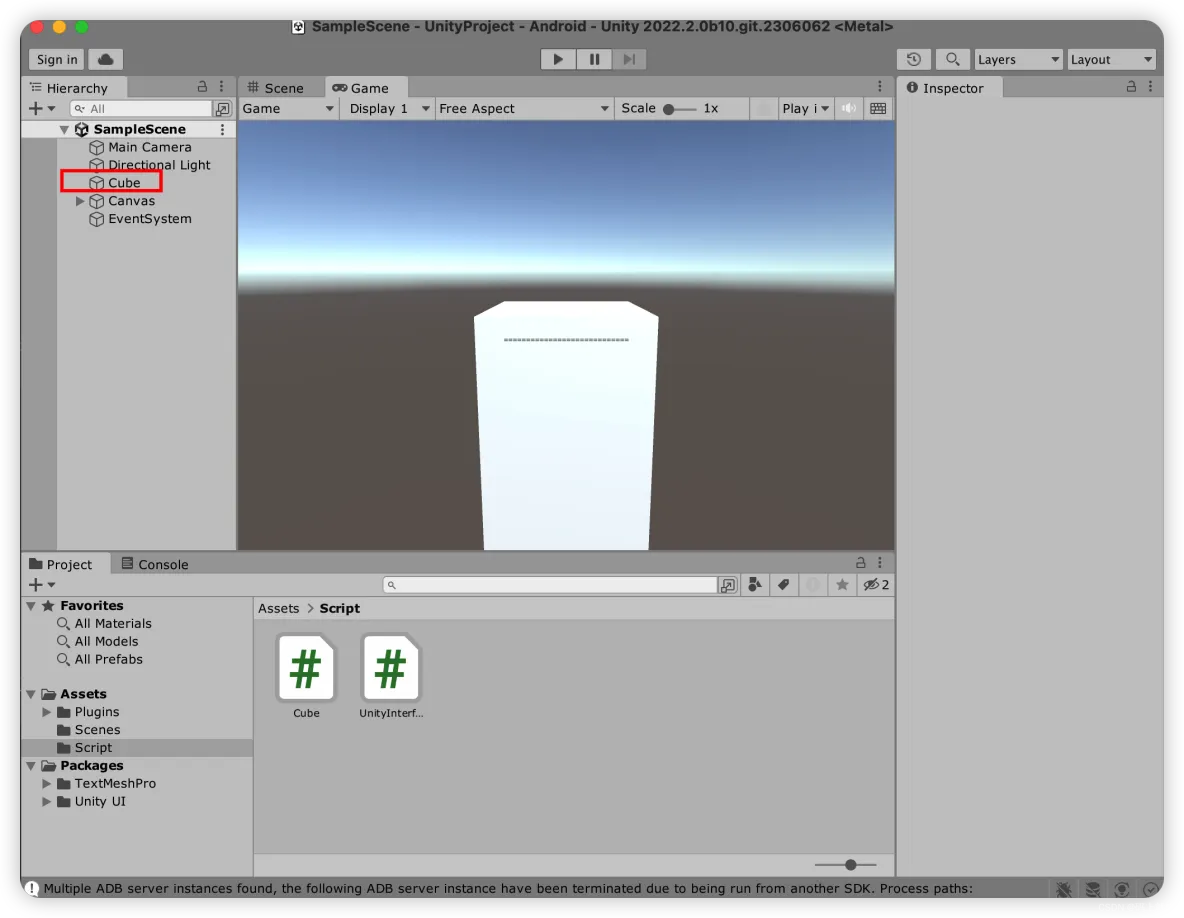Expand the Plugins folder

click(47, 712)
